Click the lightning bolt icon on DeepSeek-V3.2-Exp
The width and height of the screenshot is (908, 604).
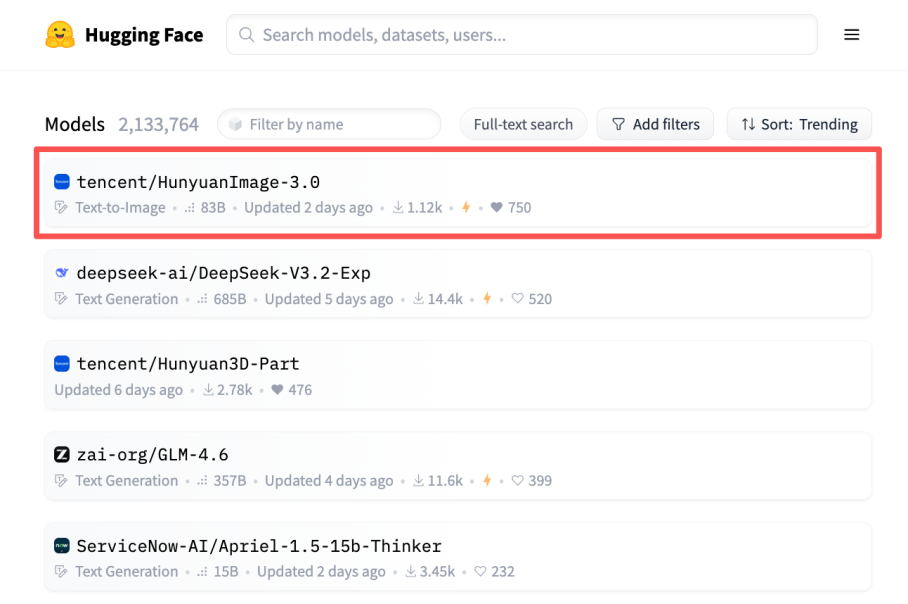coord(487,299)
